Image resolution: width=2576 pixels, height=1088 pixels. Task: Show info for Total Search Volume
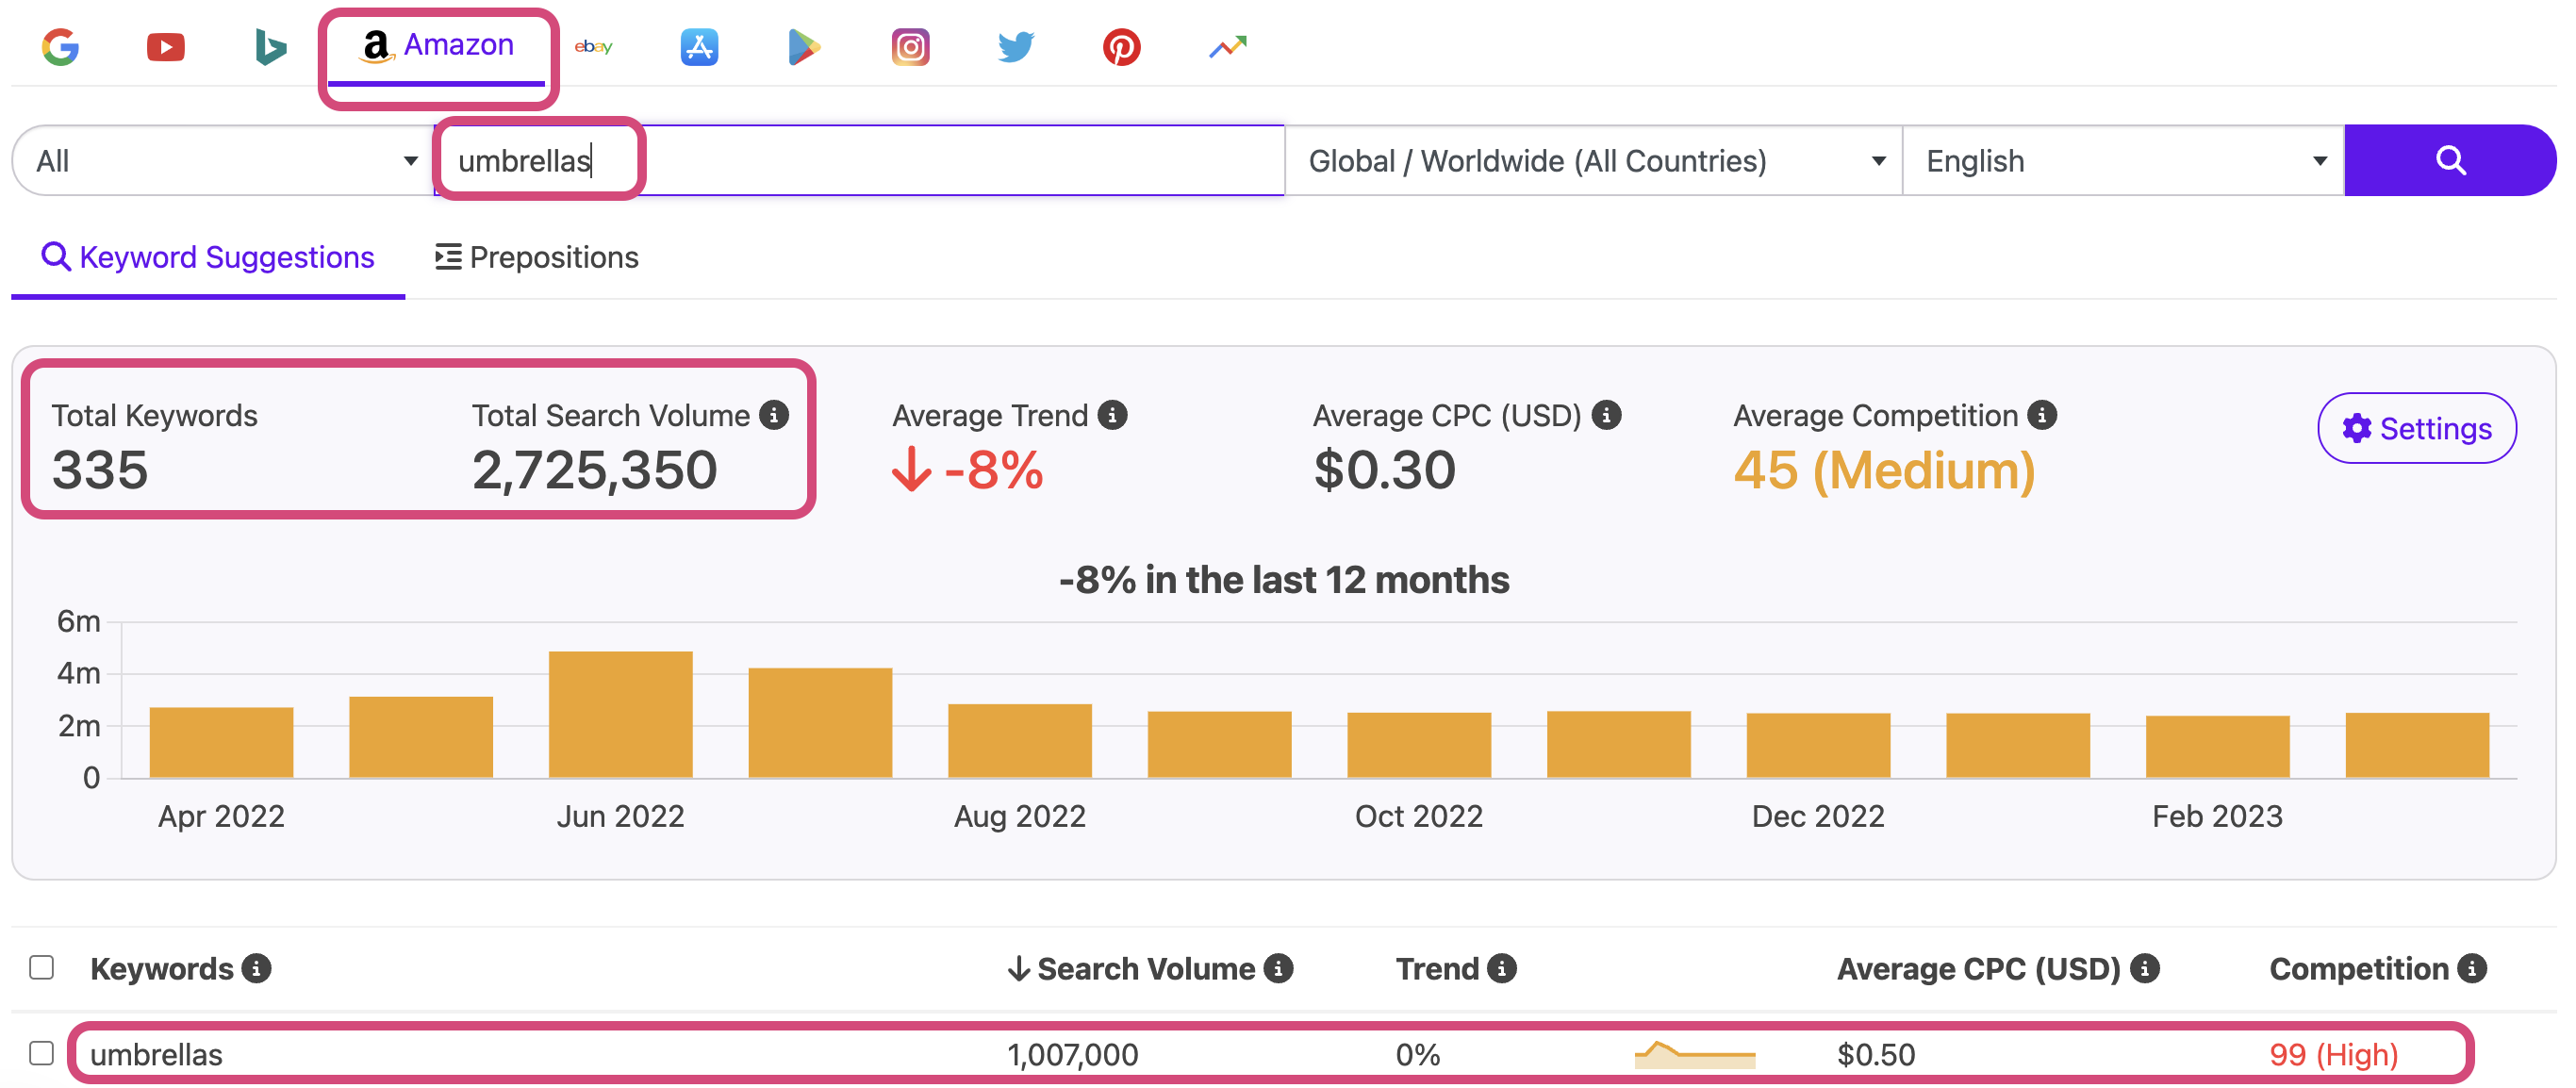[x=774, y=415]
